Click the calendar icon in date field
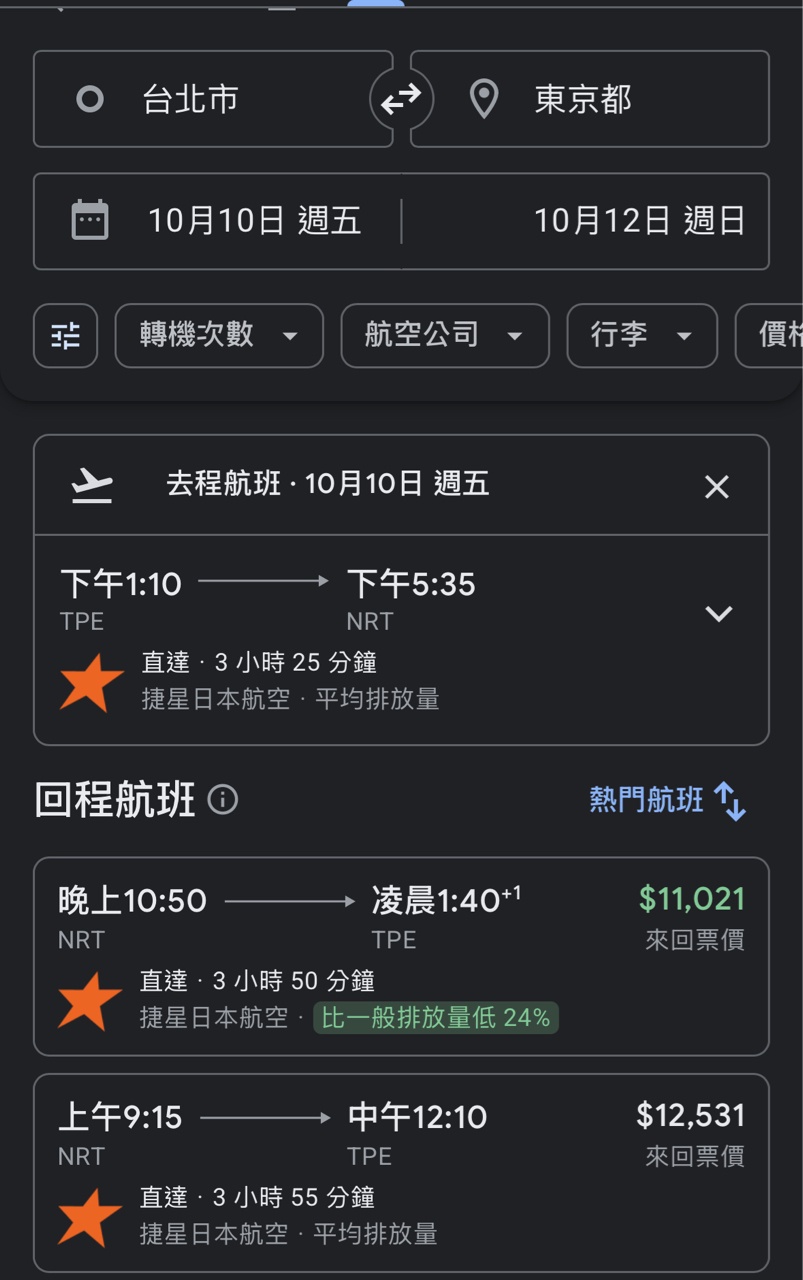This screenshot has height=1280, width=803. tap(90, 220)
